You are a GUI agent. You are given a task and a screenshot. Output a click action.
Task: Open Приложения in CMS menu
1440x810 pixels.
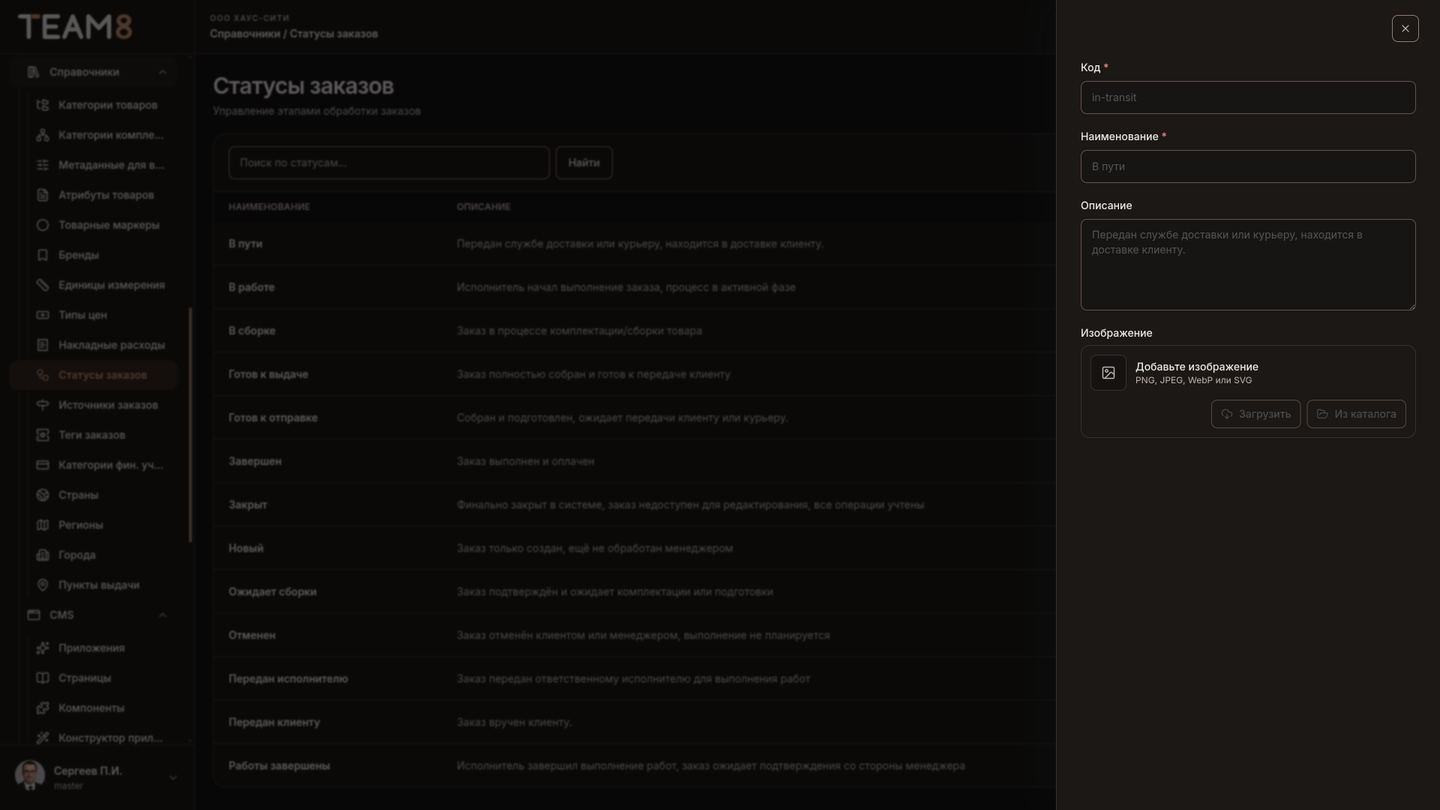pyautogui.click(x=94, y=648)
